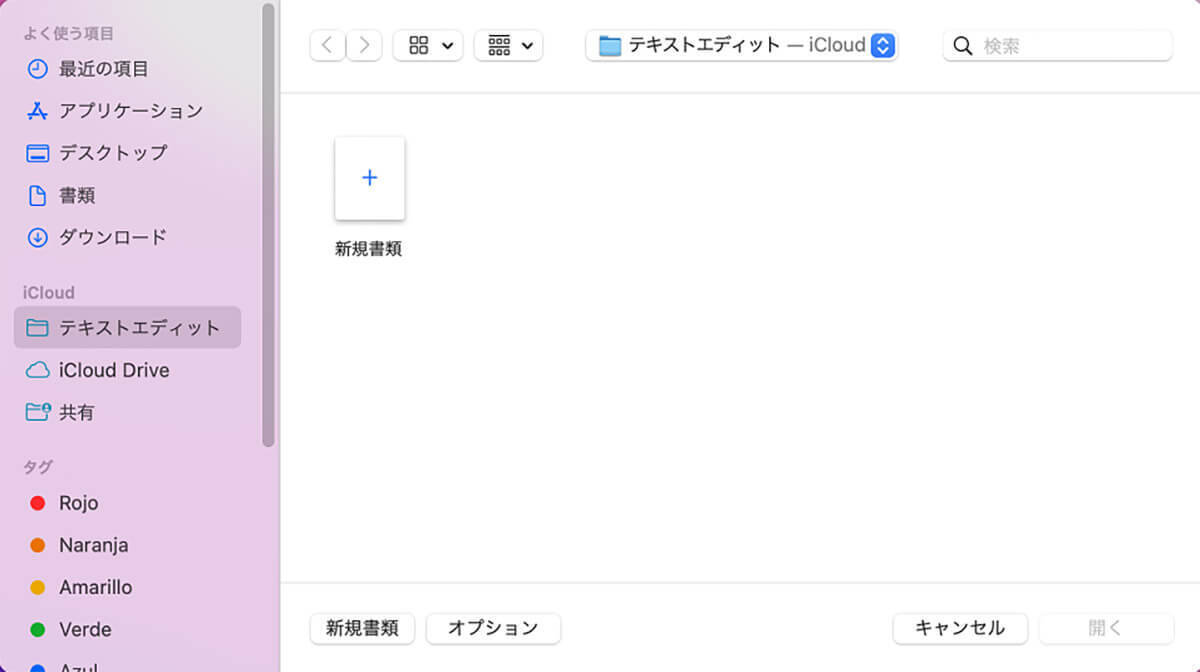Click the 新規書類 button at bottom
1200x672 pixels.
coord(362,628)
